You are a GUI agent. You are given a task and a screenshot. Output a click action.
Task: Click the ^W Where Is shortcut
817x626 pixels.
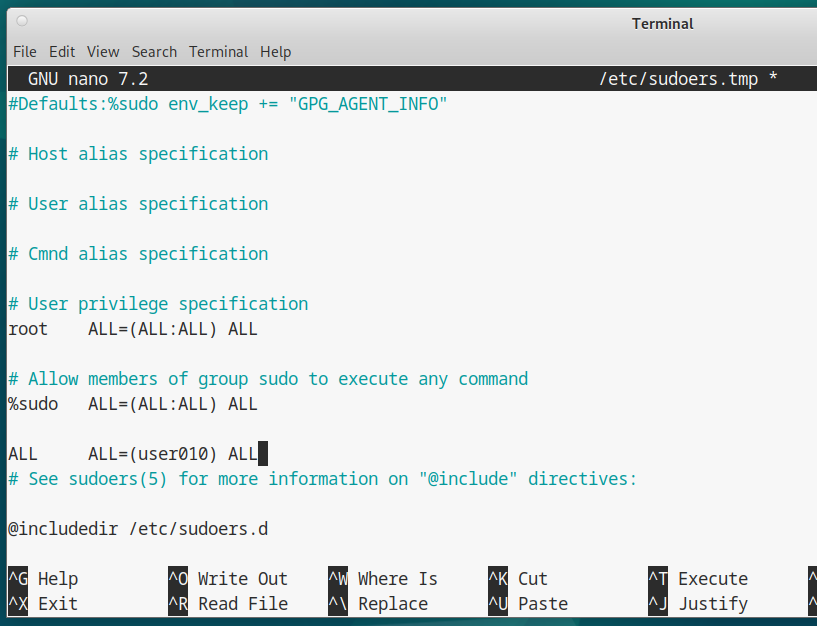(x=383, y=579)
